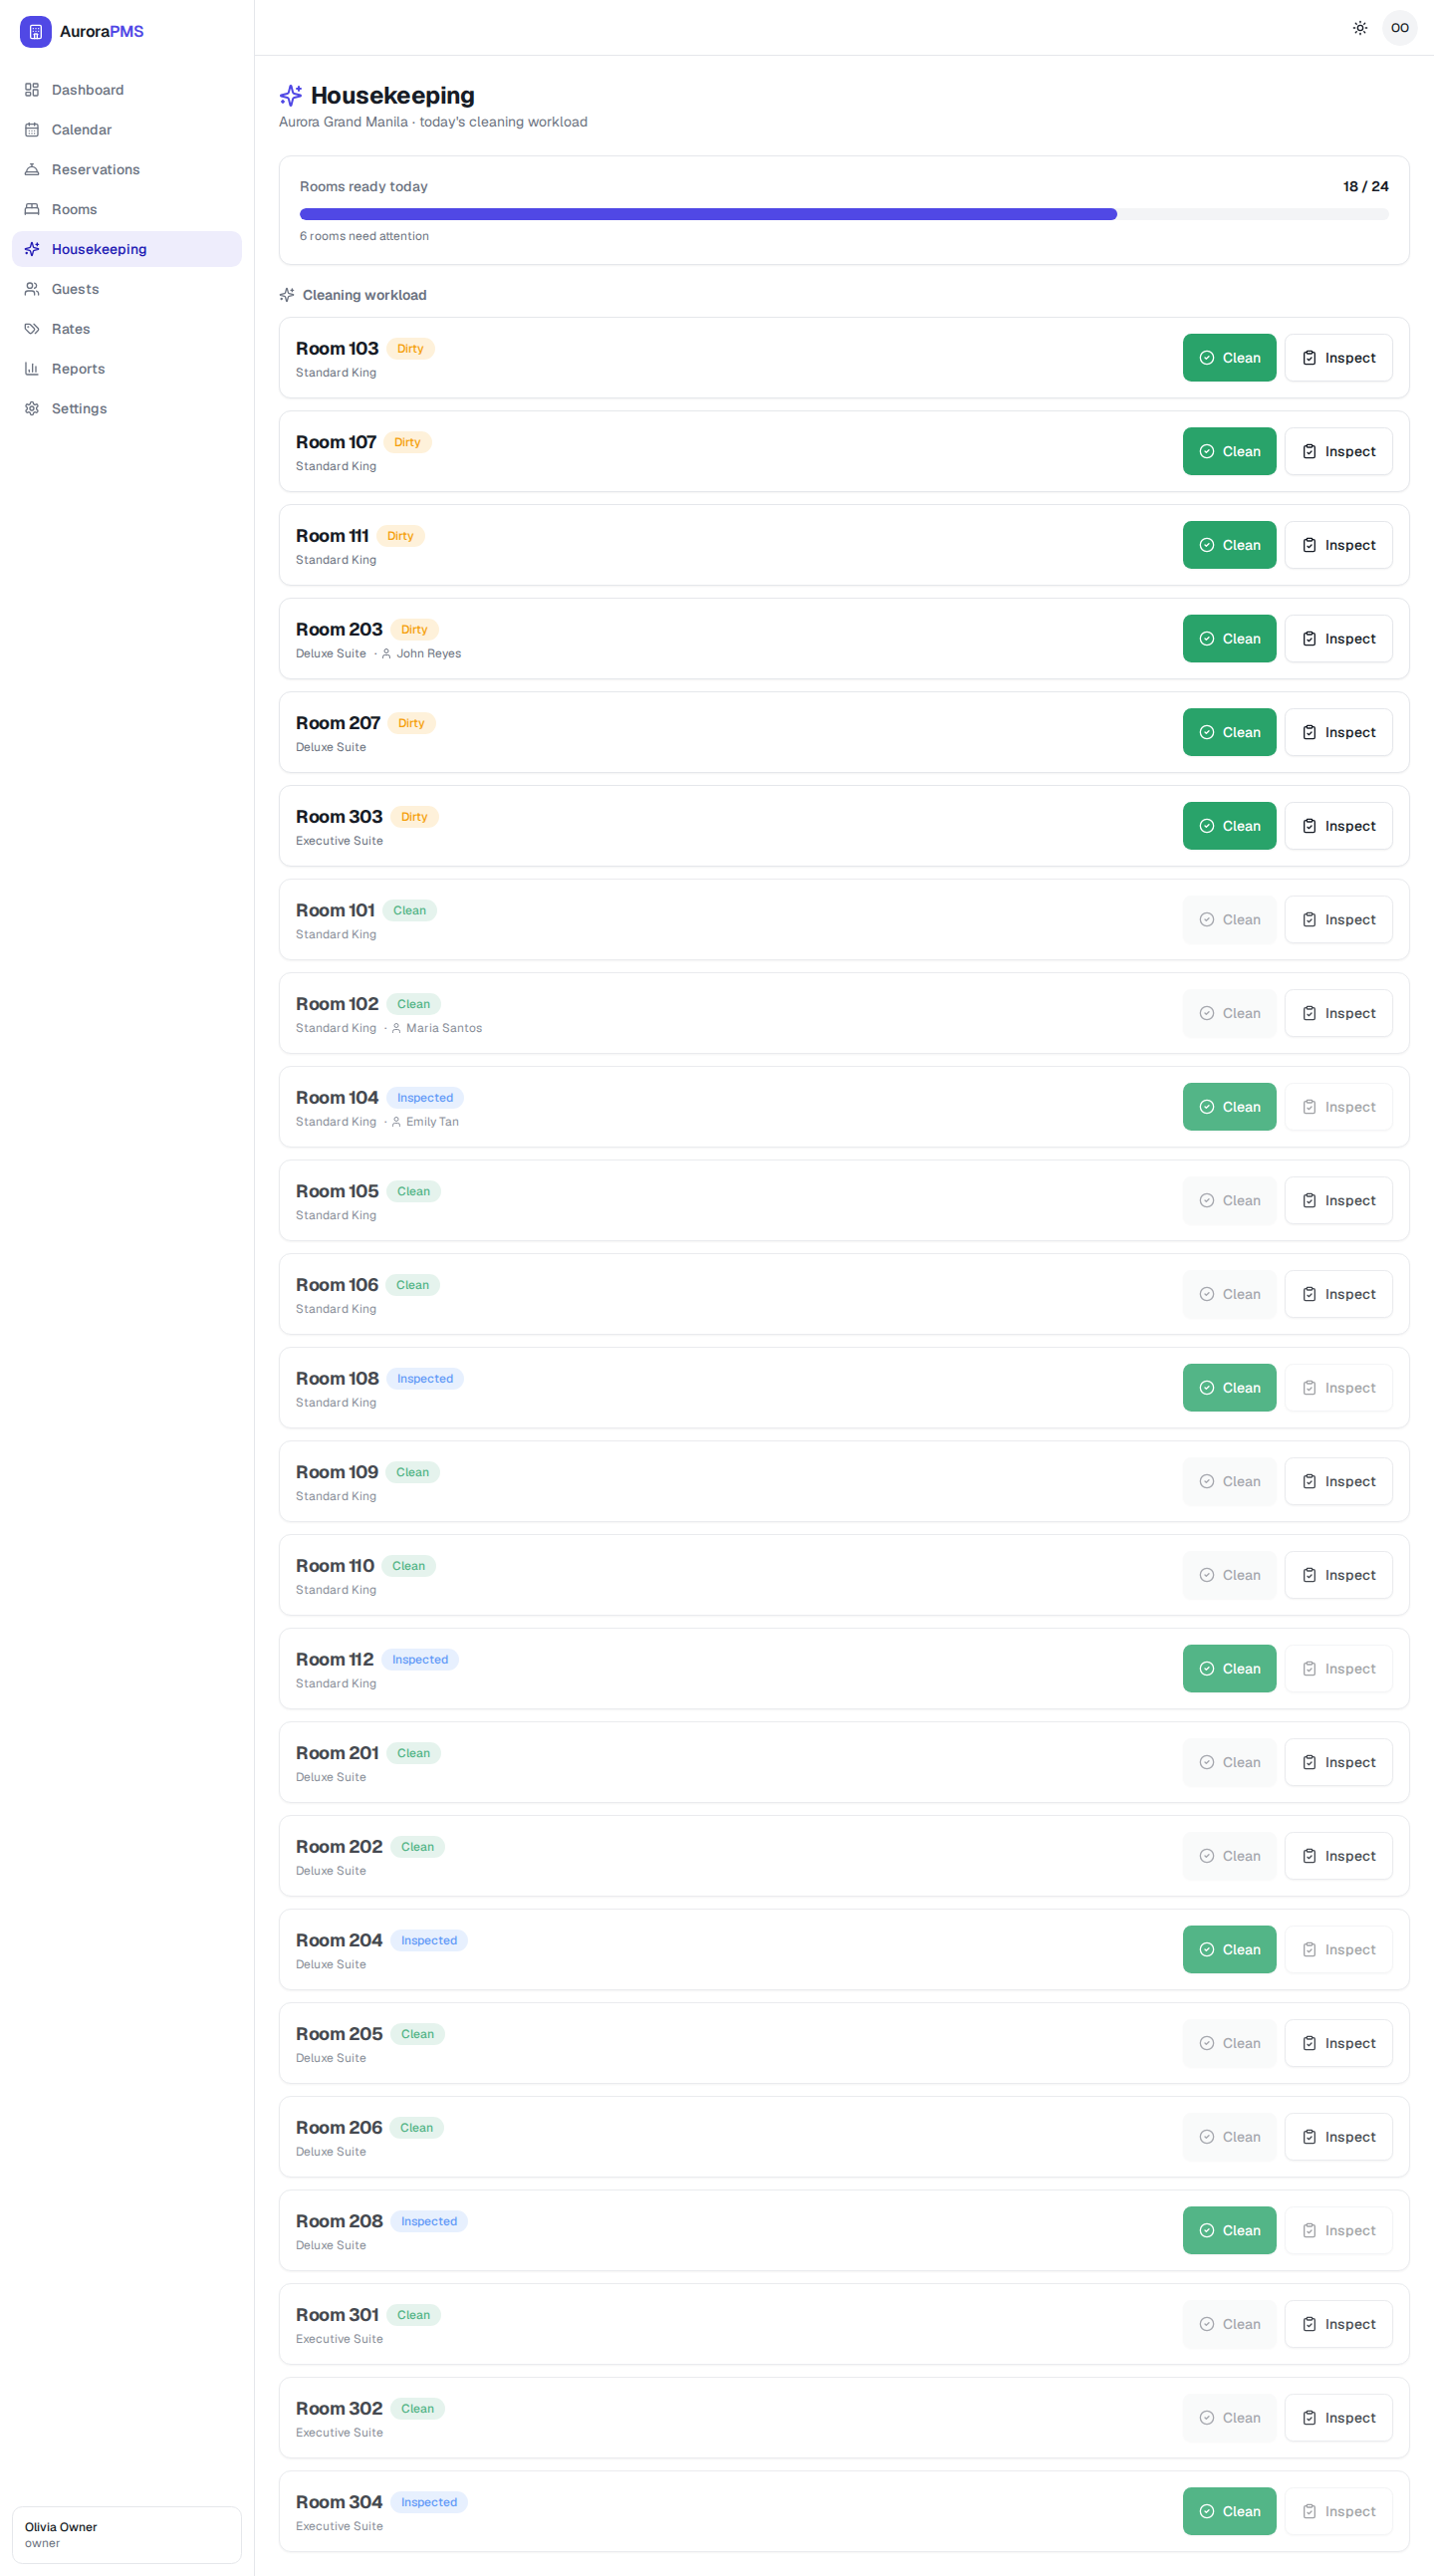Screen dimensions: 1434x2576
Task: Click the Calendar icon in sidebar
Action: (x=32, y=130)
